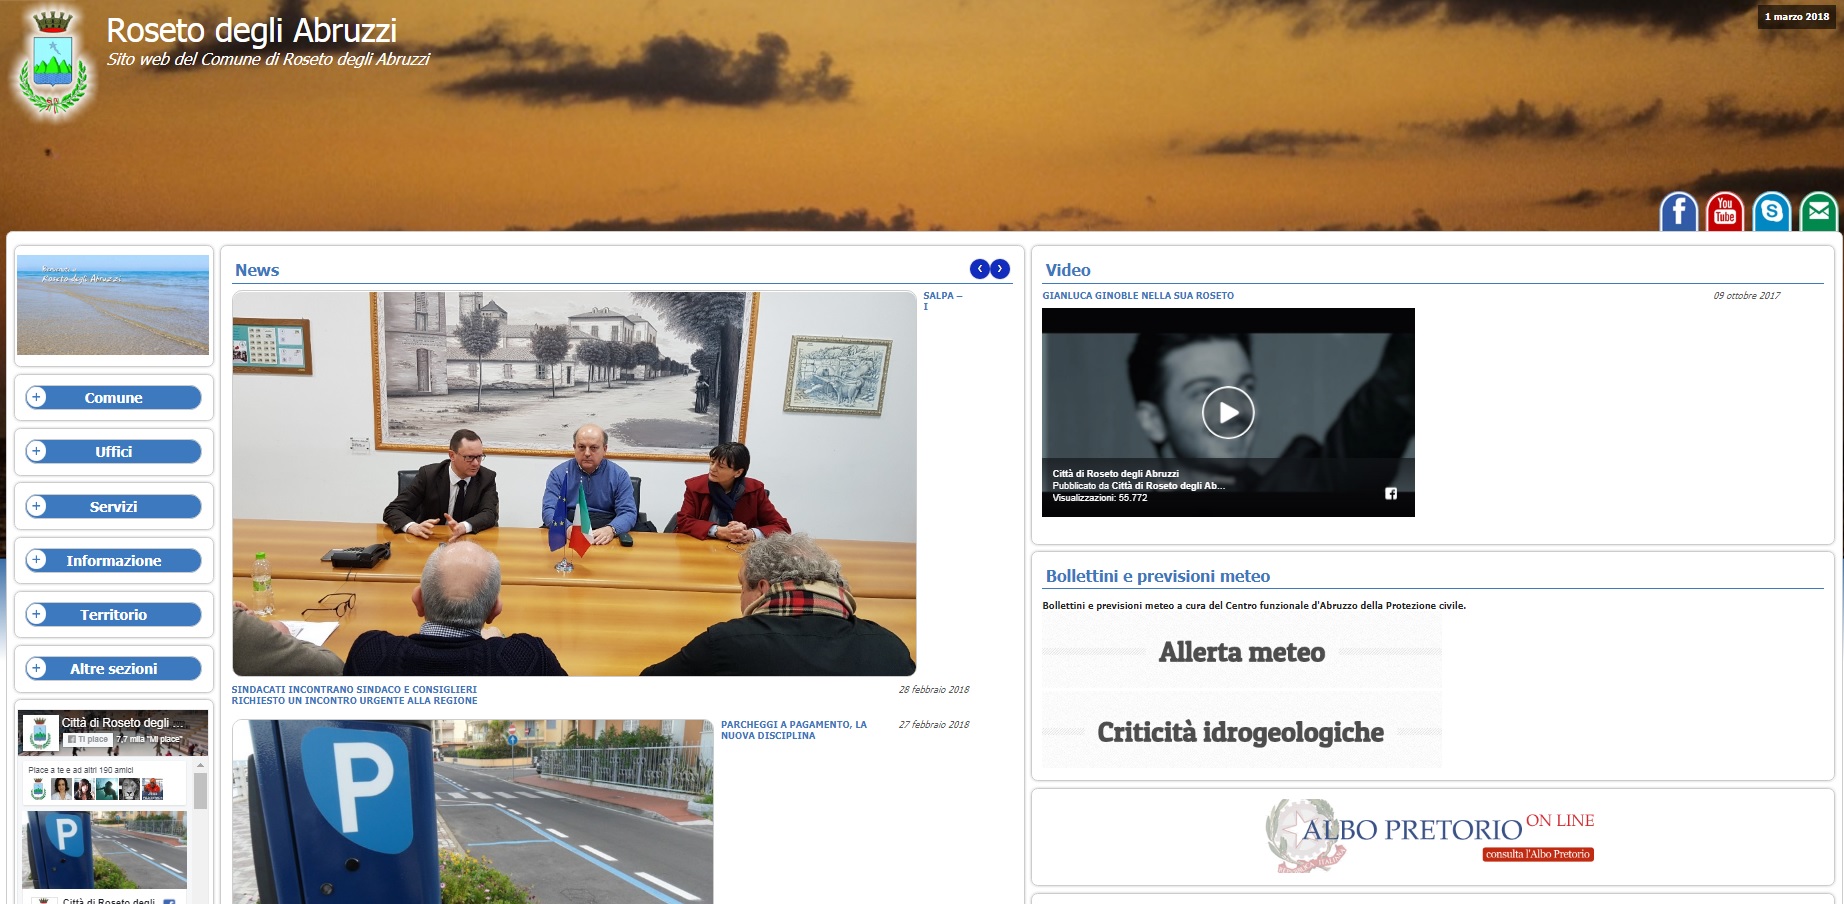
Task: Select the Altre sezioni menu item
Action: pyautogui.click(x=114, y=669)
